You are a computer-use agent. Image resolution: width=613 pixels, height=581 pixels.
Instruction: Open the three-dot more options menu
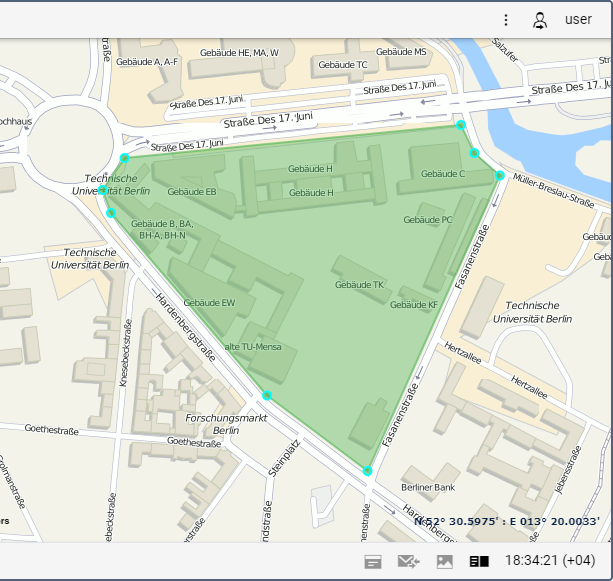pos(506,20)
